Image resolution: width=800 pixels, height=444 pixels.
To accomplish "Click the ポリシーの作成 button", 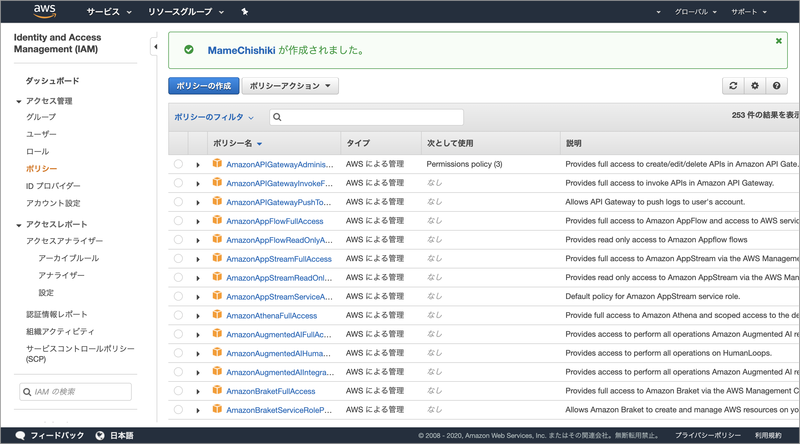I will point(204,86).
